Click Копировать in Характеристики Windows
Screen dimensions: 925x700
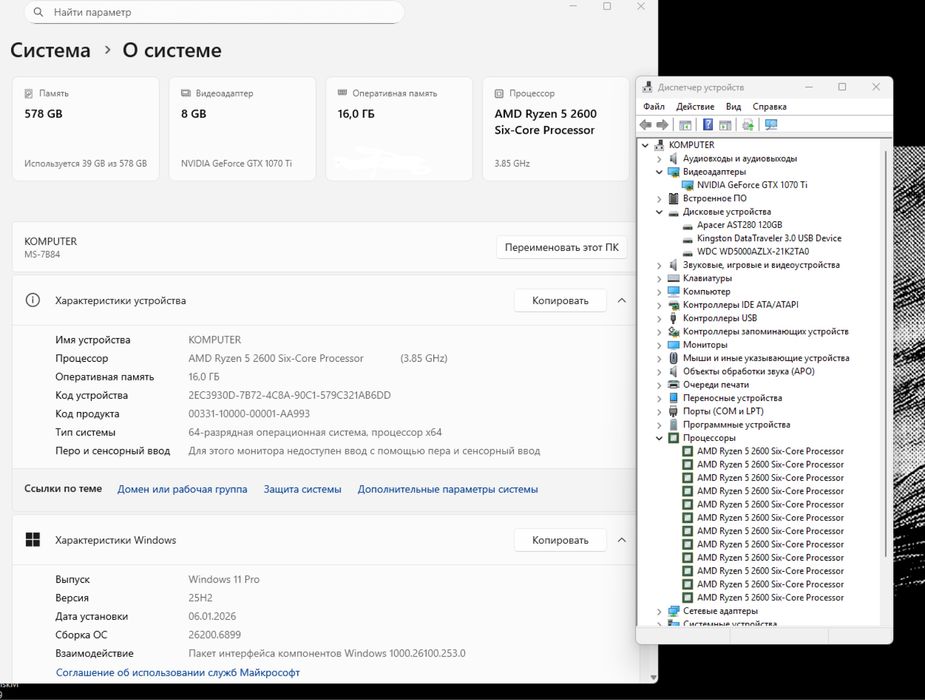point(560,540)
